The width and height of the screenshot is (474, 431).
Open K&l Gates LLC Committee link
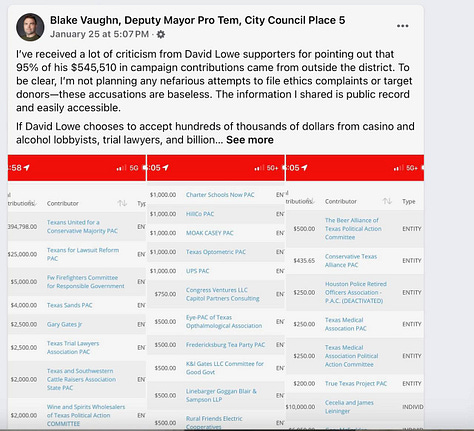point(225,368)
